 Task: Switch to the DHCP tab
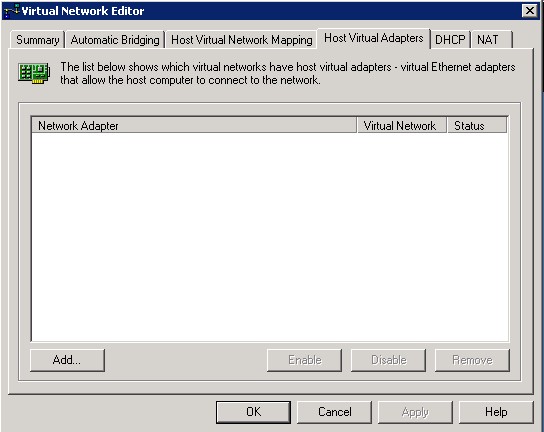pyautogui.click(x=450, y=40)
